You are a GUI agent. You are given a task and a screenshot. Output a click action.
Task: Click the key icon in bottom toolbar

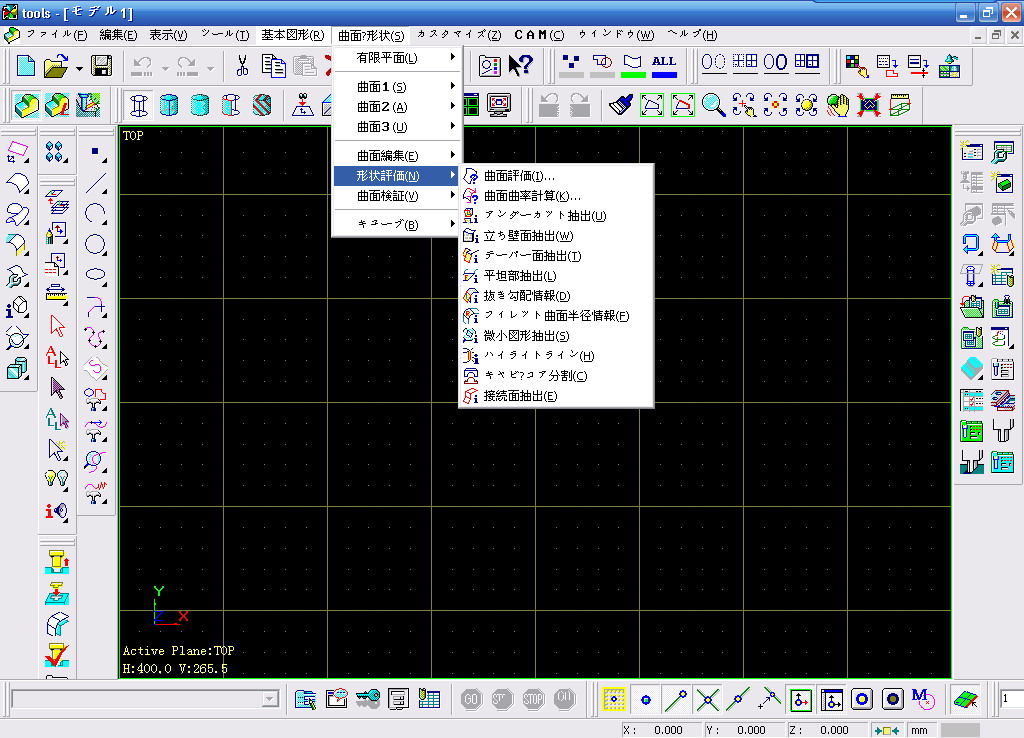368,699
